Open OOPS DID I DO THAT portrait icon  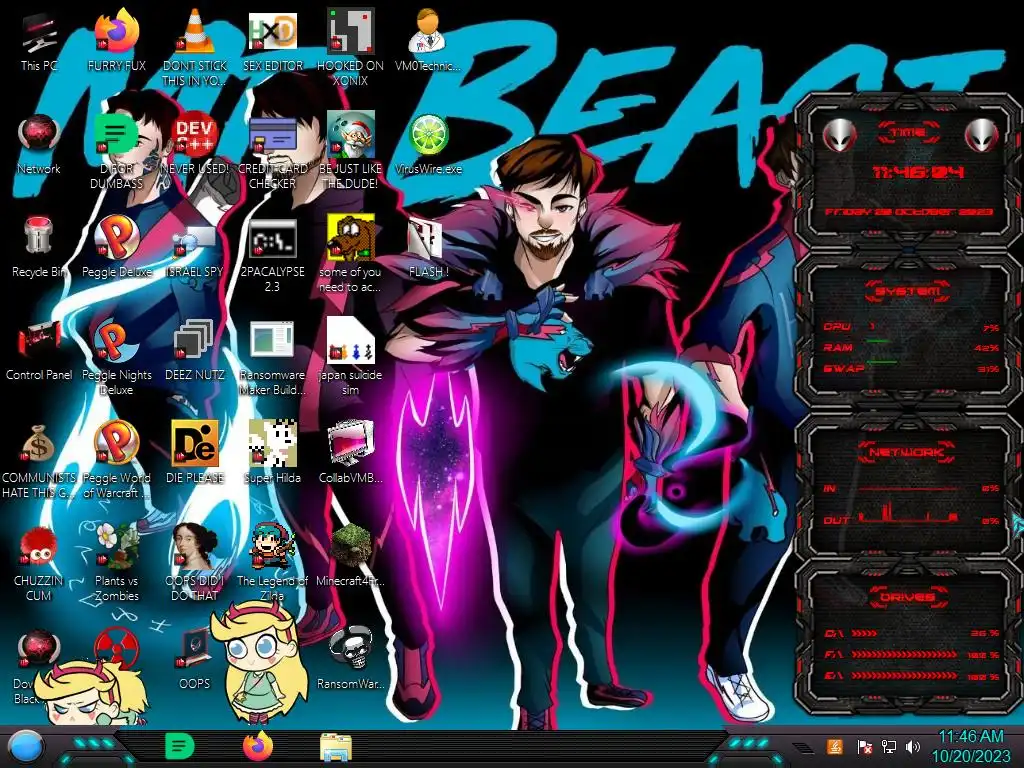click(195, 563)
